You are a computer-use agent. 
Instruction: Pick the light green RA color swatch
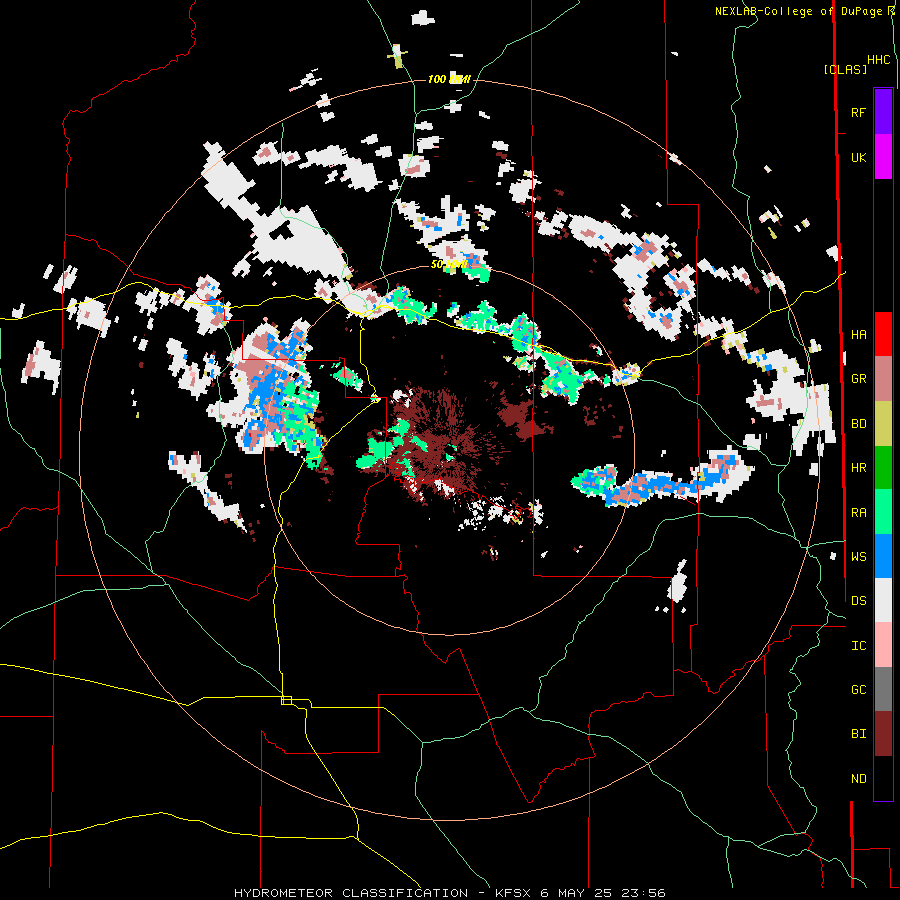(883, 512)
